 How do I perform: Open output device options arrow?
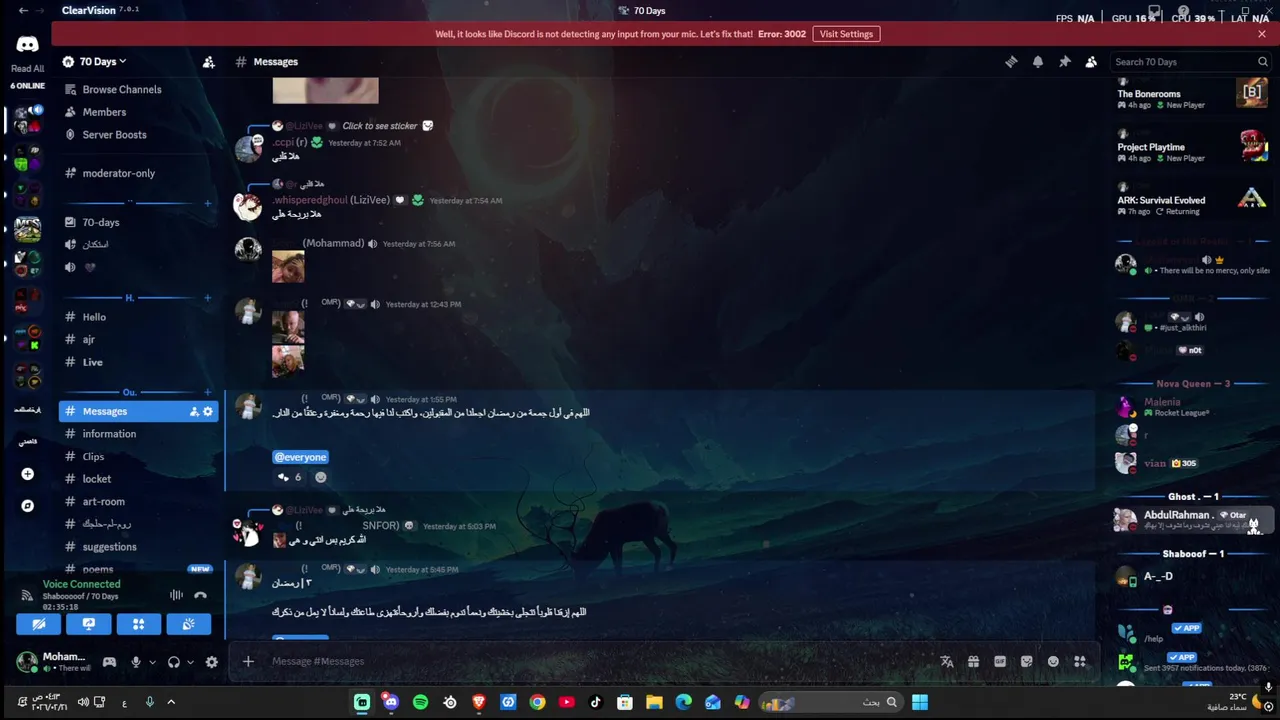tap(190, 662)
